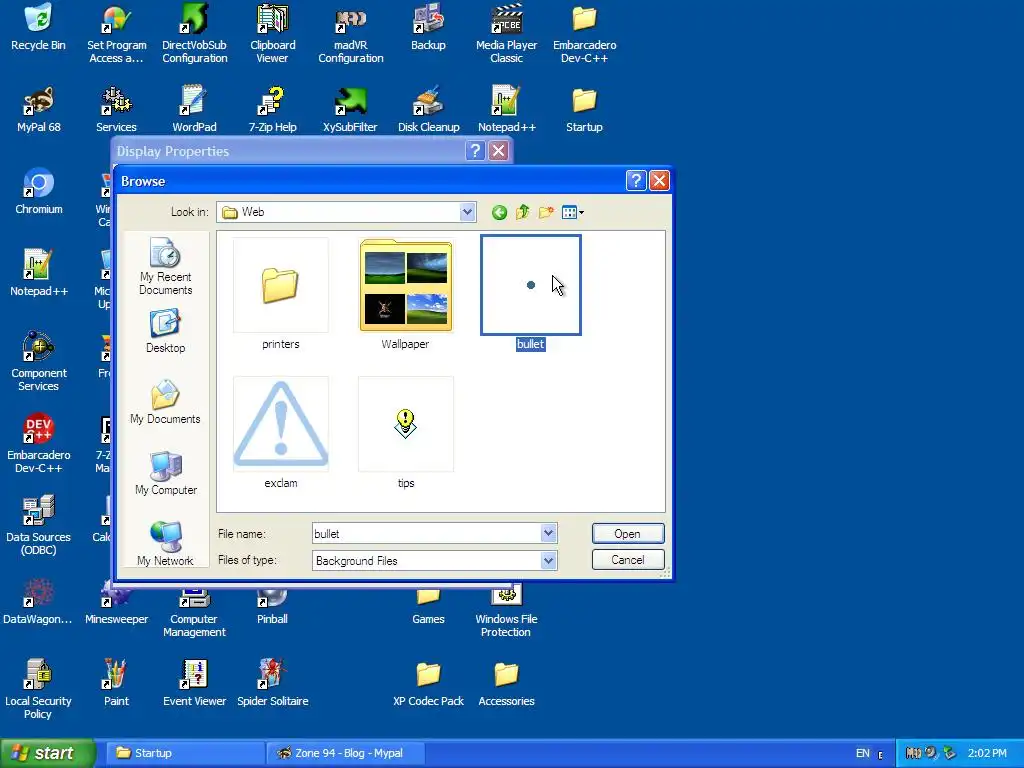Select Notepad++ icon below Chromium

pos(39,274)
